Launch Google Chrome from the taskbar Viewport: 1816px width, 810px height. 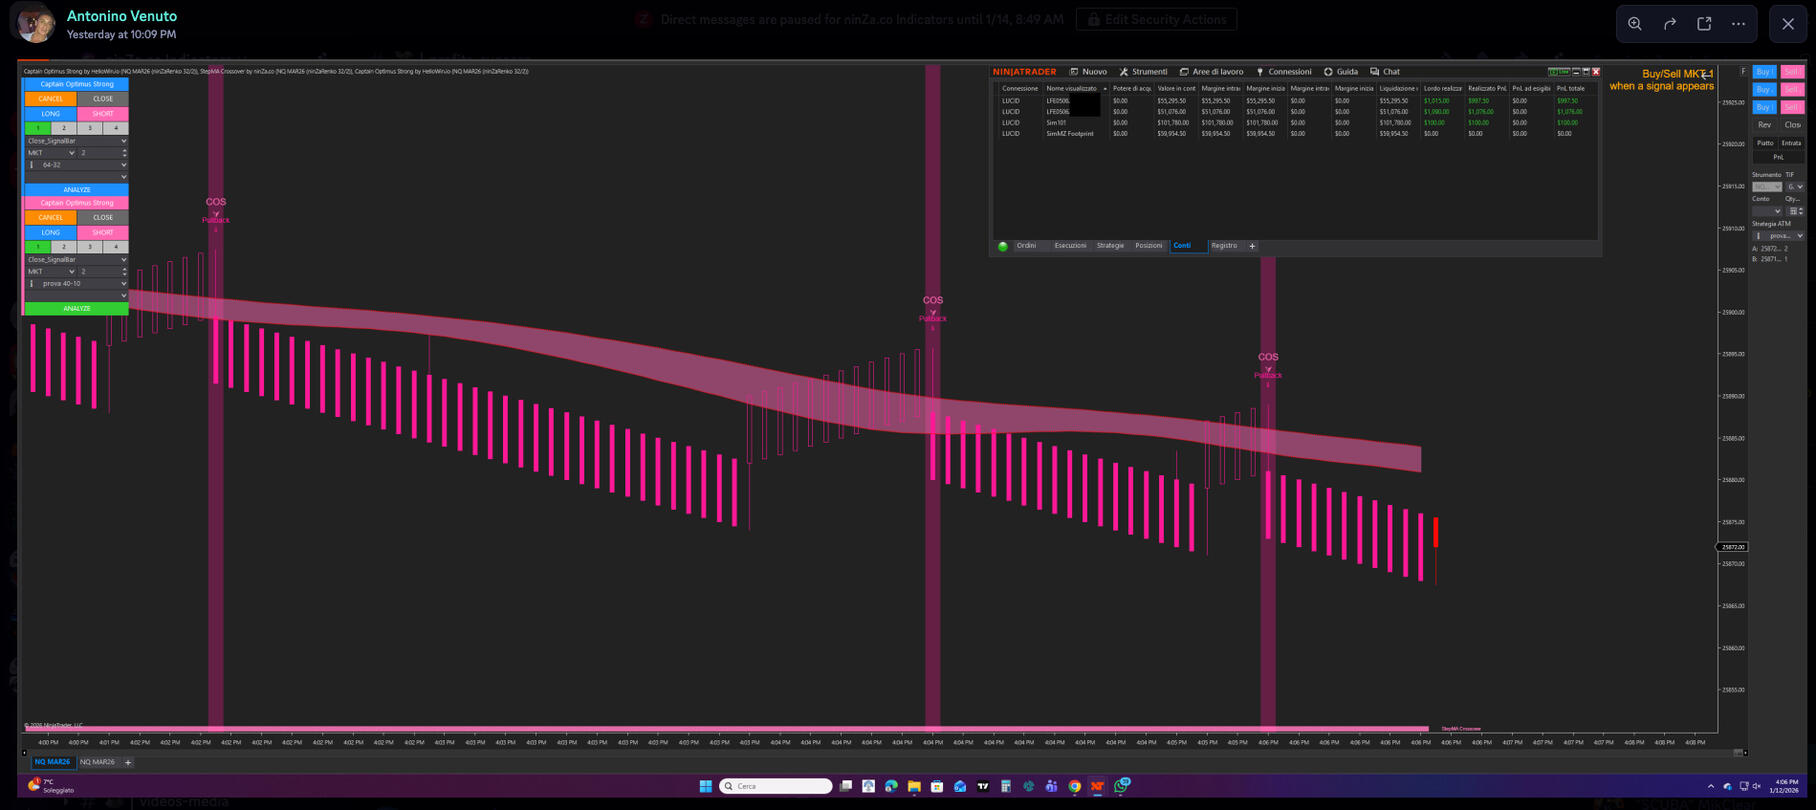(1074, 786)
